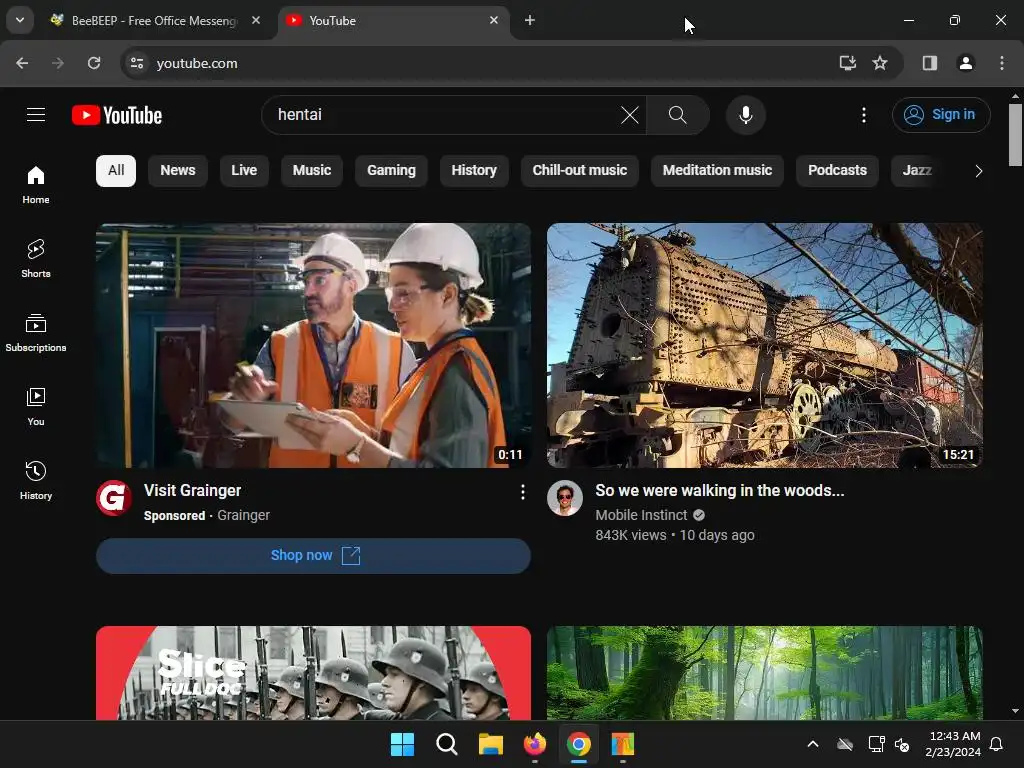Click the muted volume icon in system tray
The height and width of the screenshot is (768, 1024).
coord(902,744)
